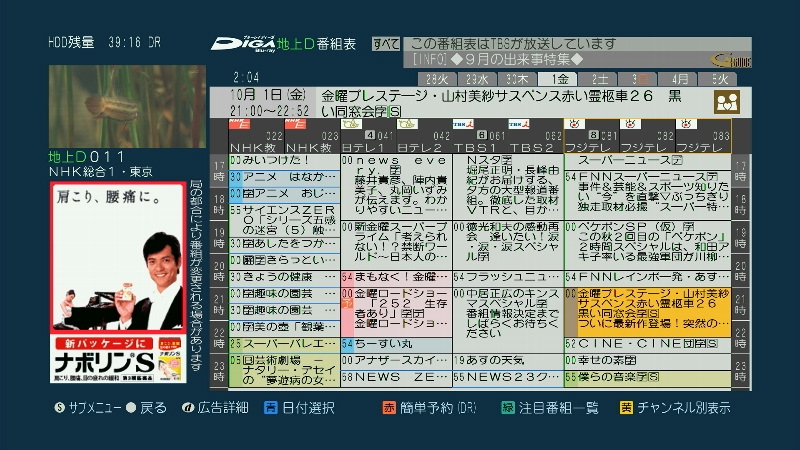Viewport: 800px width, 450px height.
Task: Select program フラッシュニュ…
Action: 508,277
